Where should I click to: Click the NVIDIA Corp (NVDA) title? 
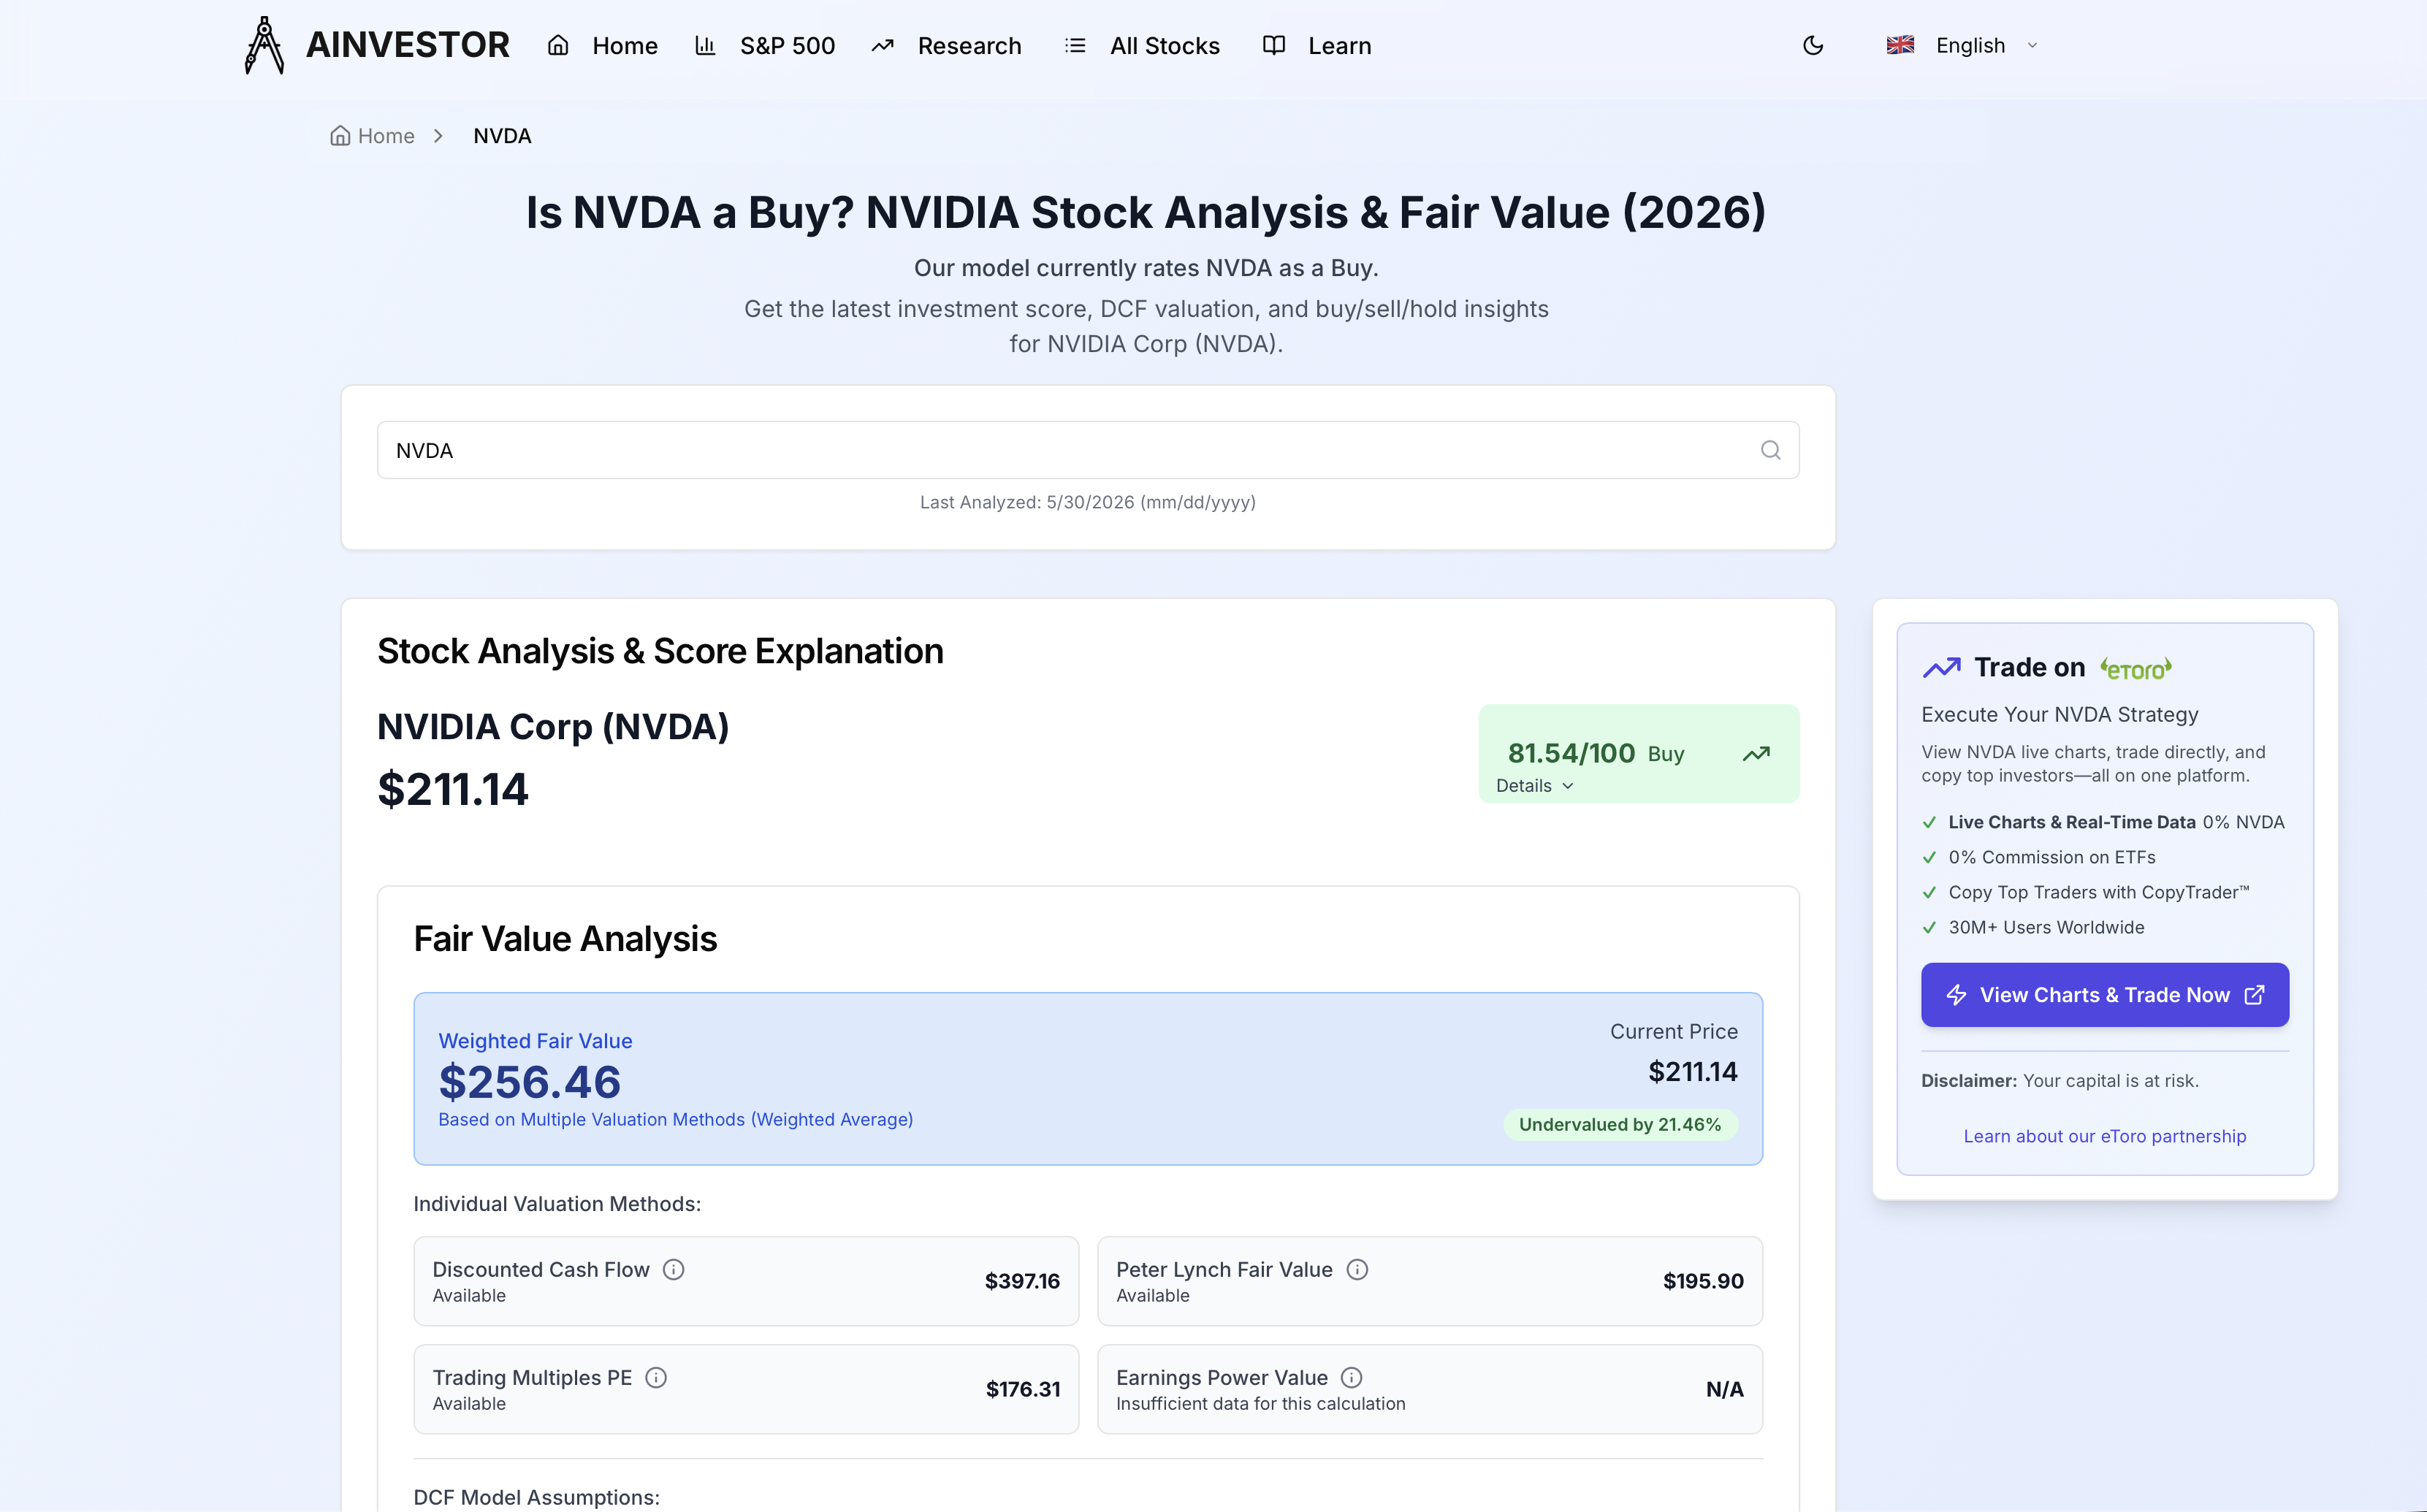pos(553,727)
